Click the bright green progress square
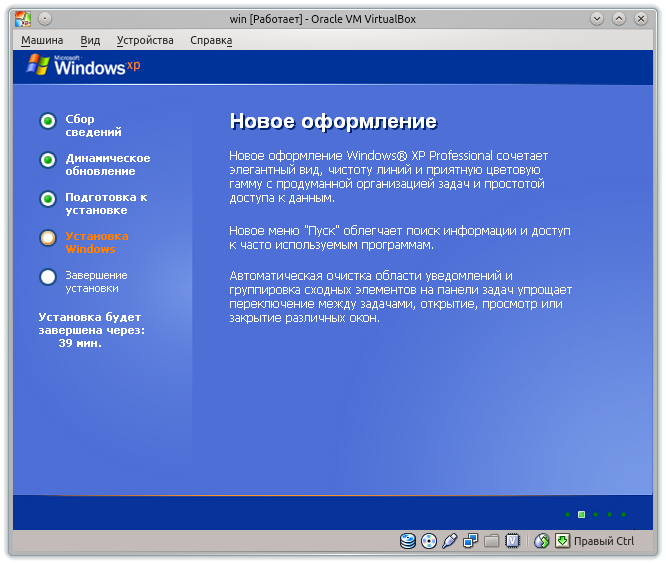 point(581,515)
